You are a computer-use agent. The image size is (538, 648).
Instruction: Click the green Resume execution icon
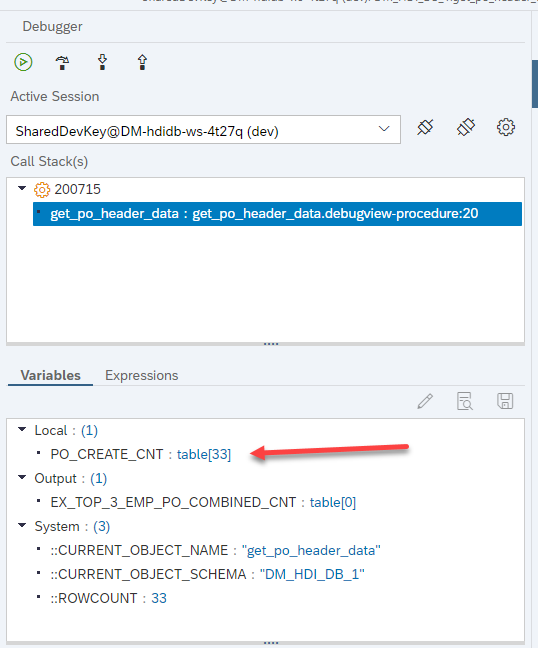23,62
